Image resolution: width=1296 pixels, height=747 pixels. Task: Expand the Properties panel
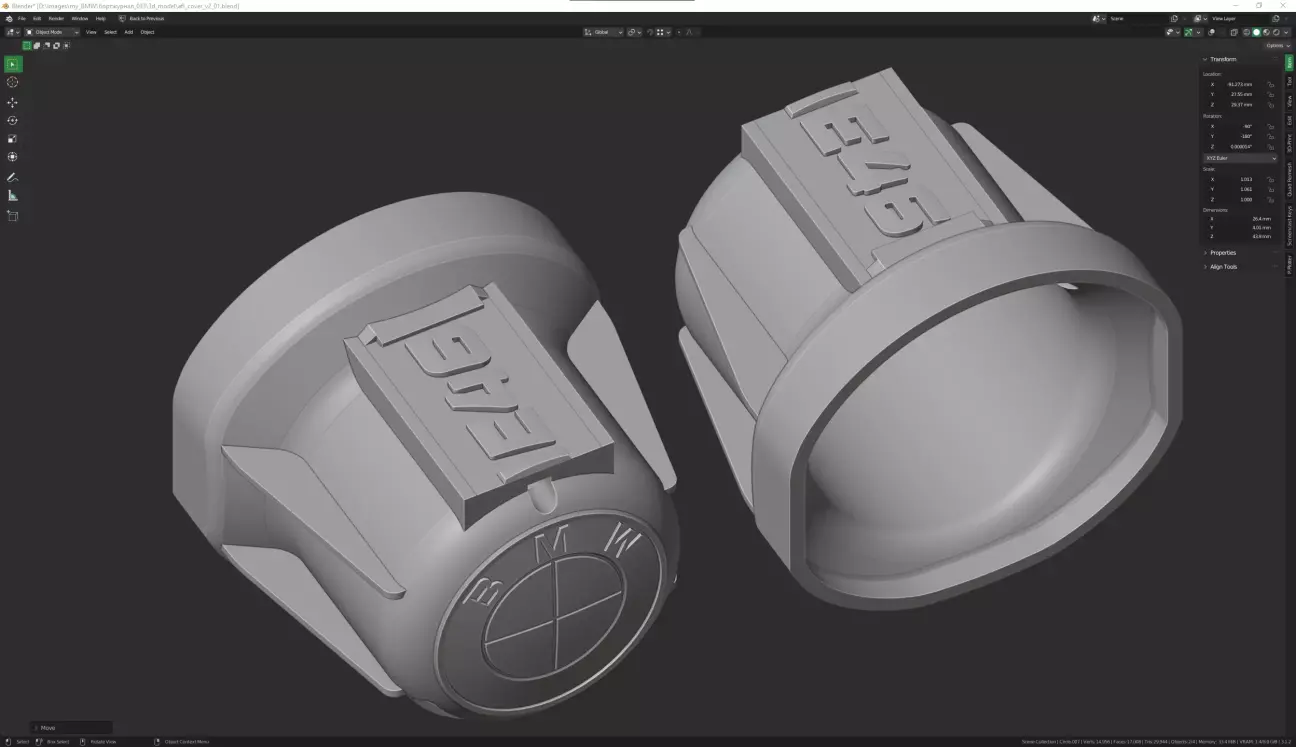tap(1222, 253)
